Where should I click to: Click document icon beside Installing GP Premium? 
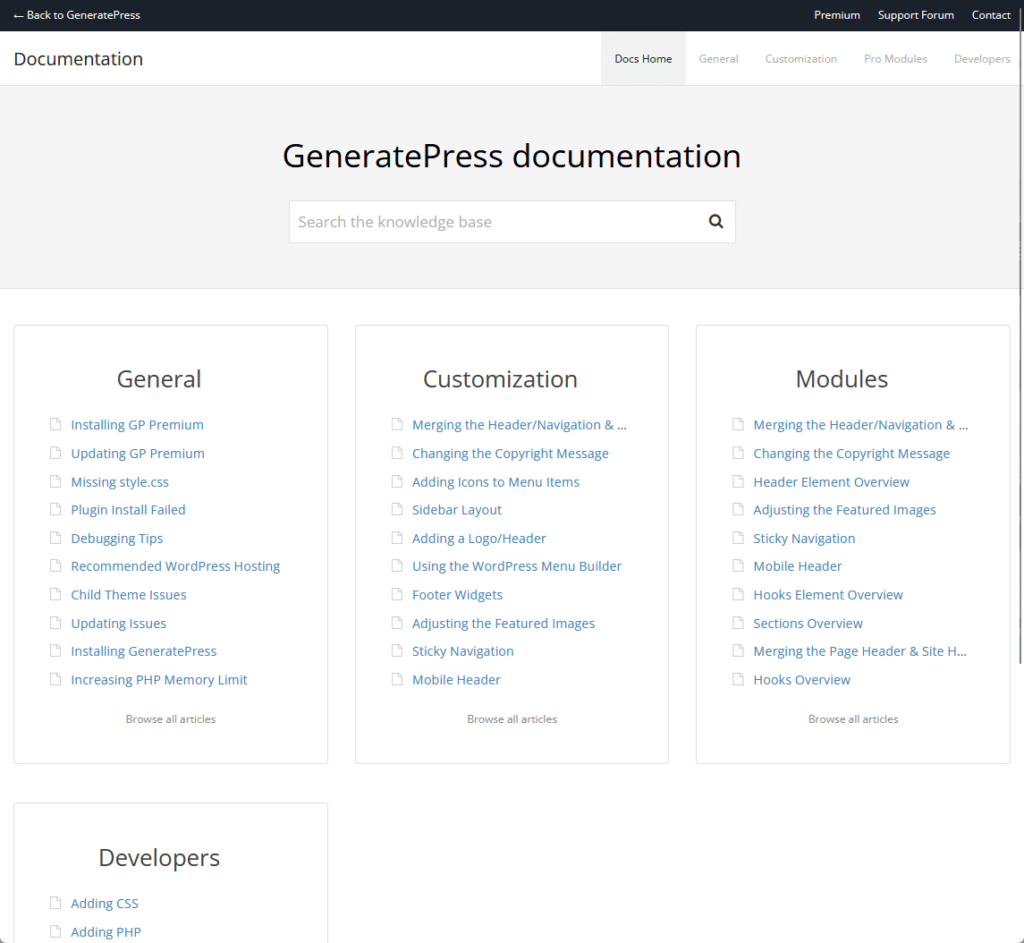click(56, 424)
